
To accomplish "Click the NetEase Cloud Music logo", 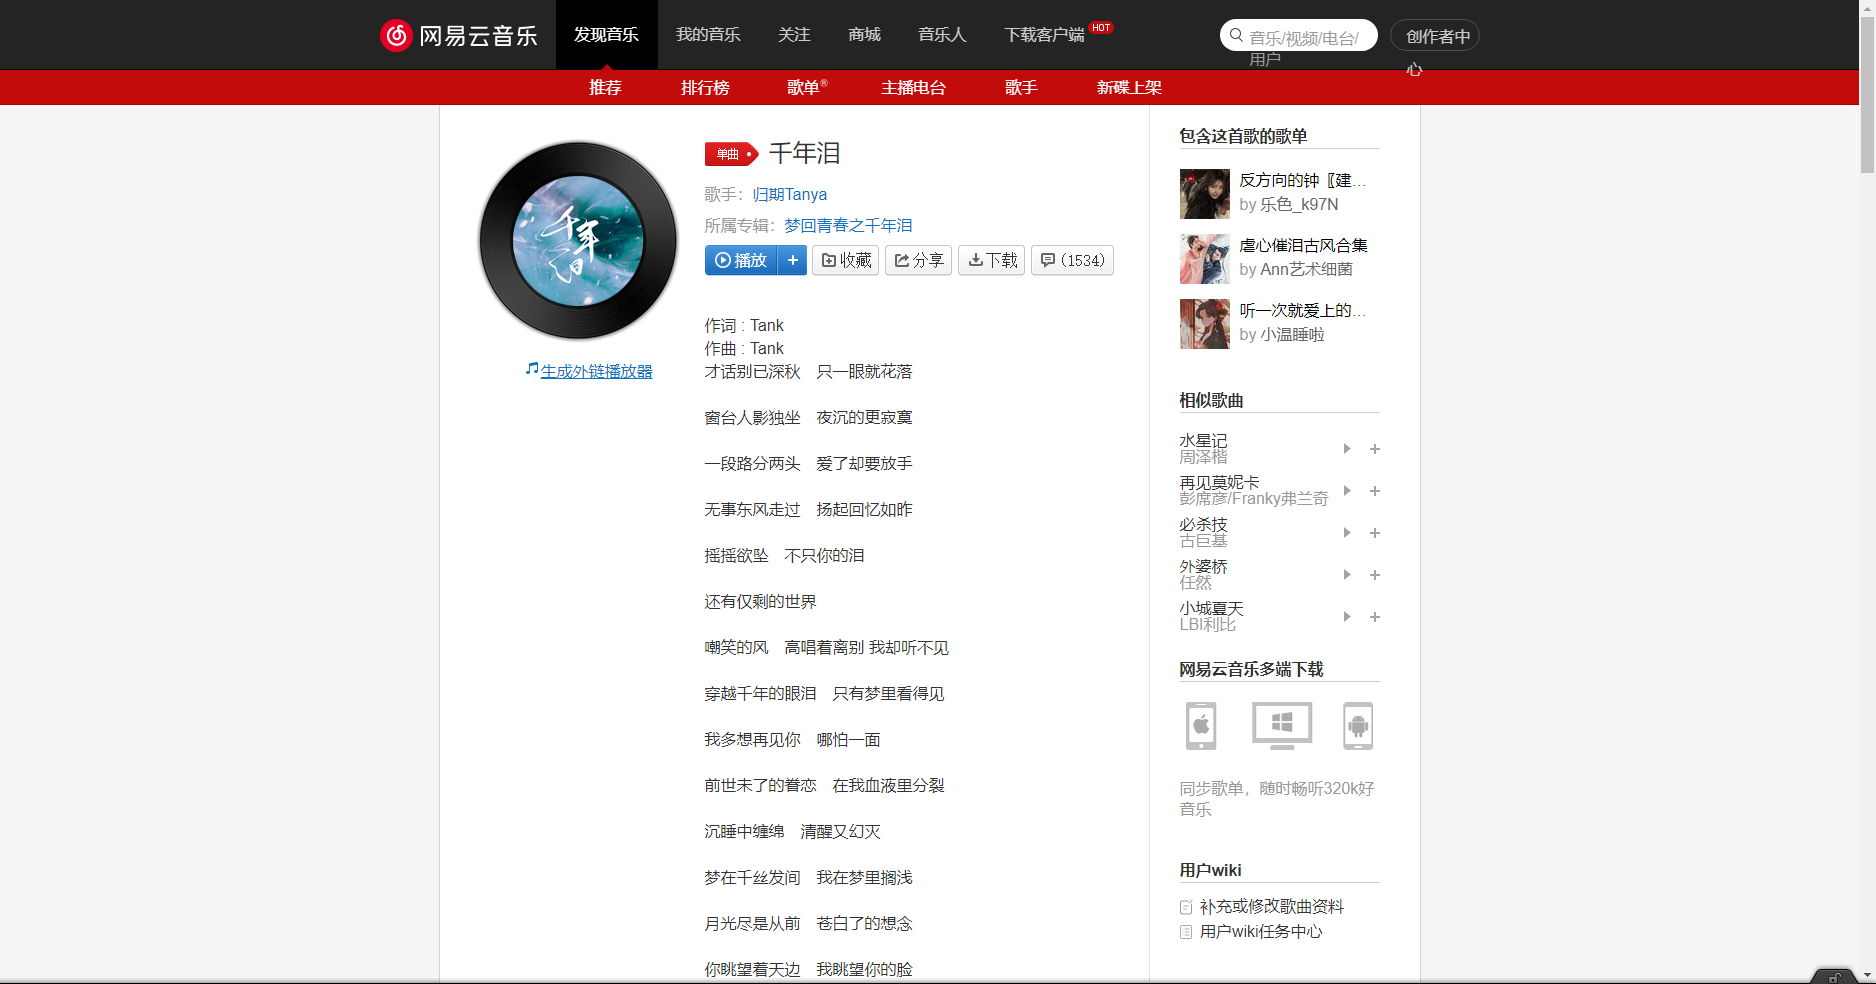I will tap(459, 34).
